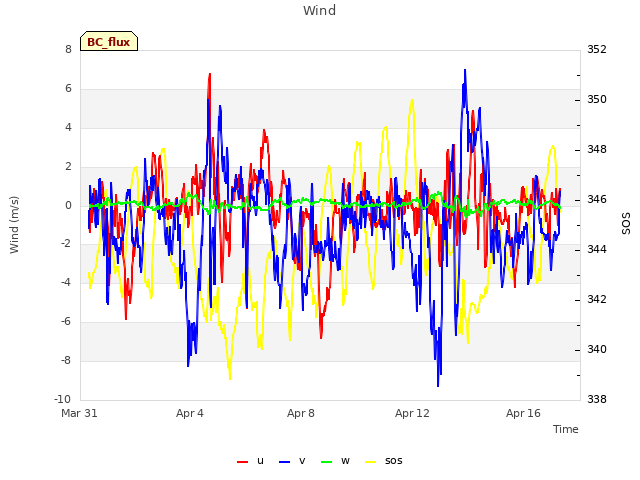Click the Apr 12 x-axis label
Viewport: 640px width, 480px height.
click(x=412, y=413)
